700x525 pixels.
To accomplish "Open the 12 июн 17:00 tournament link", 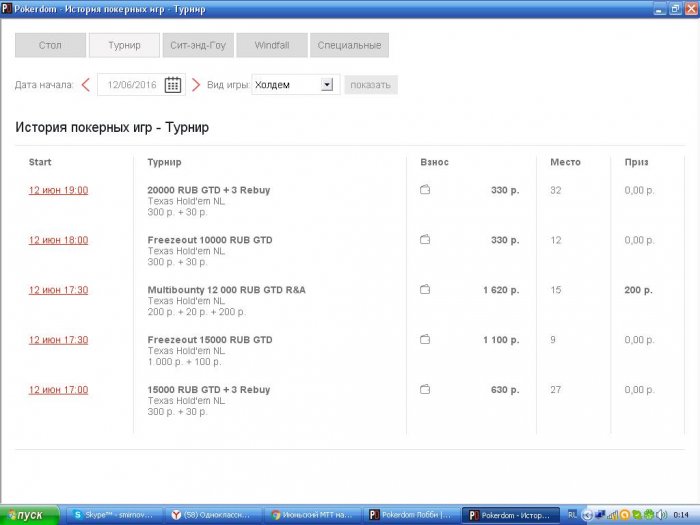I will 58,390.
